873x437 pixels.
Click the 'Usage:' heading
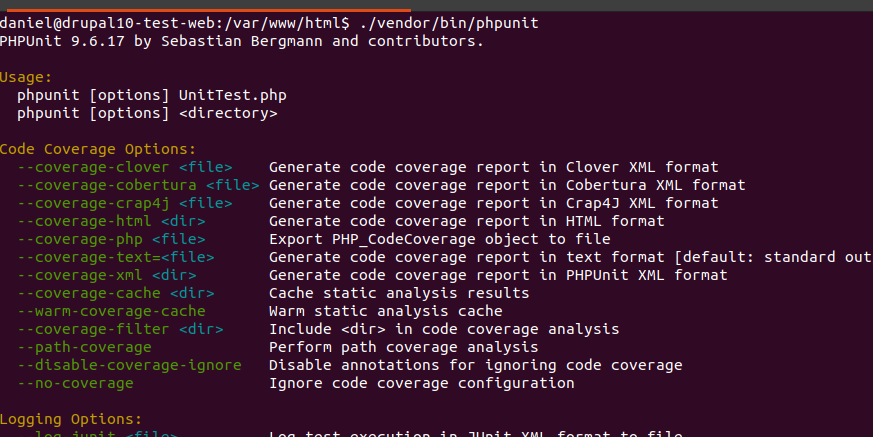[26, 77]
